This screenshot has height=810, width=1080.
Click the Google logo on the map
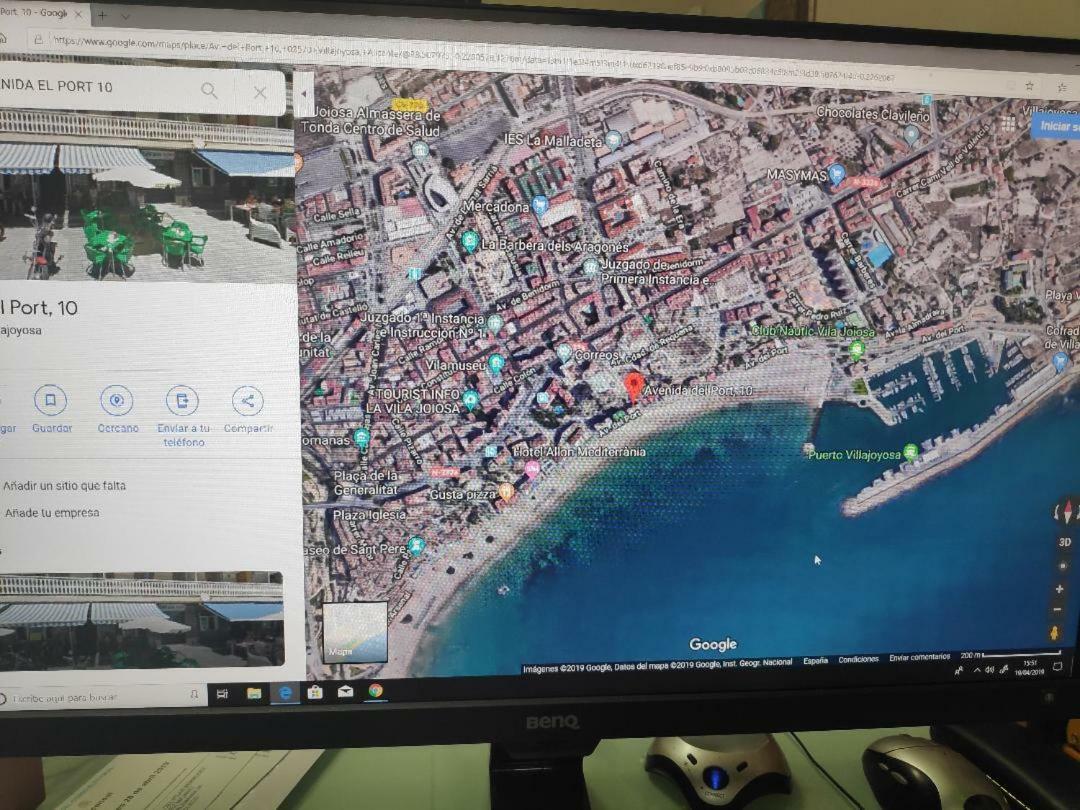pos(713,644)
